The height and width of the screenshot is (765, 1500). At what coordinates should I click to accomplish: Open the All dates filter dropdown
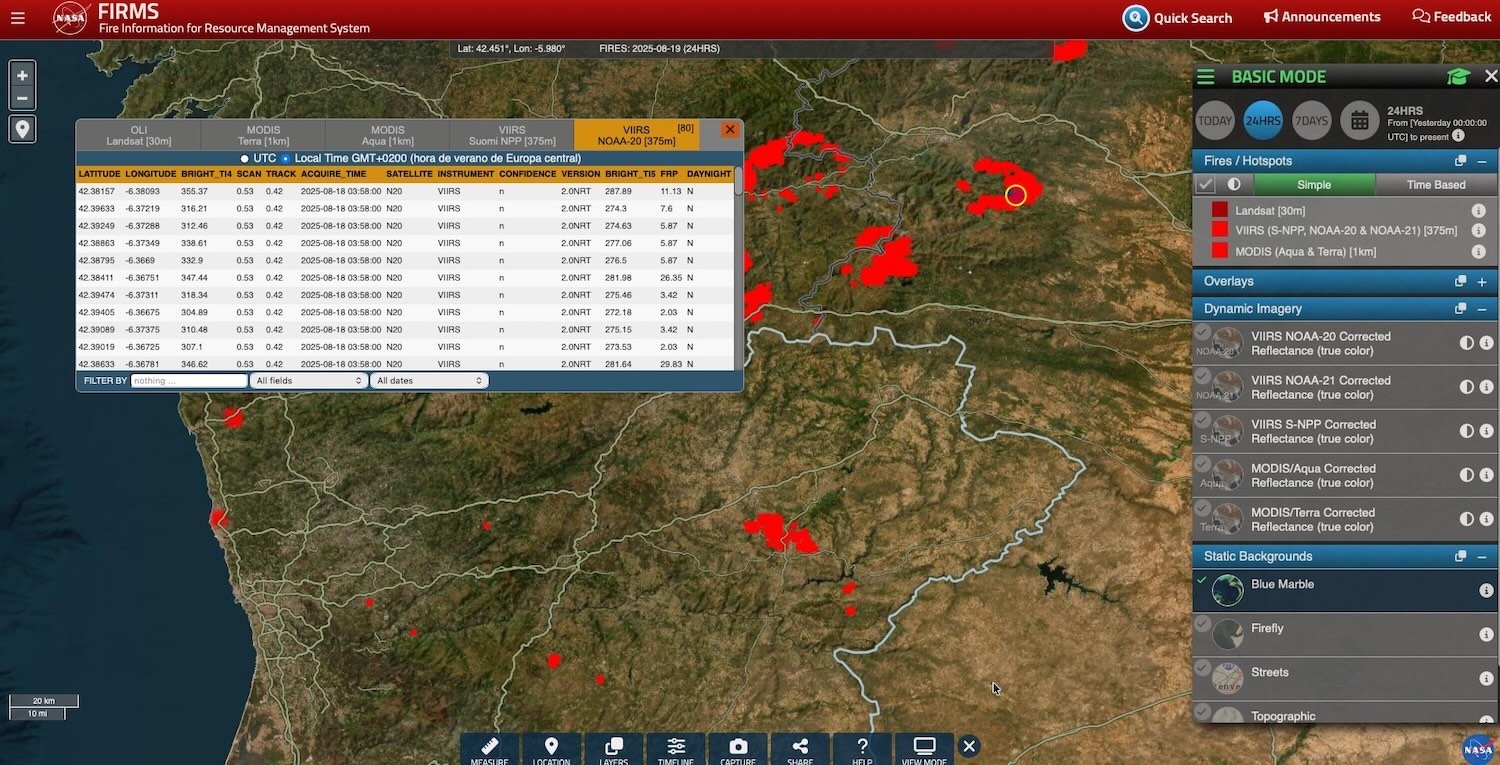tap(429, 381)
